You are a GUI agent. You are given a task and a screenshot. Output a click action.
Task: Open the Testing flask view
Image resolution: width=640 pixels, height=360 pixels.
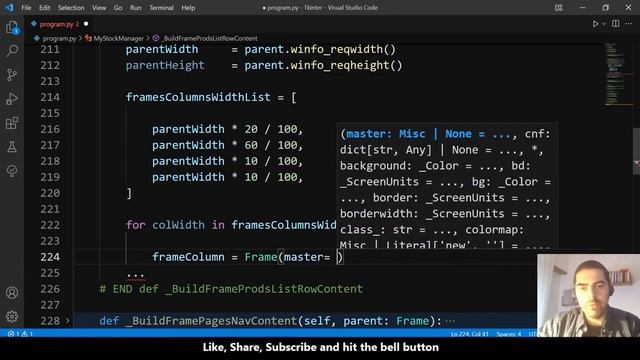(12, 147)
